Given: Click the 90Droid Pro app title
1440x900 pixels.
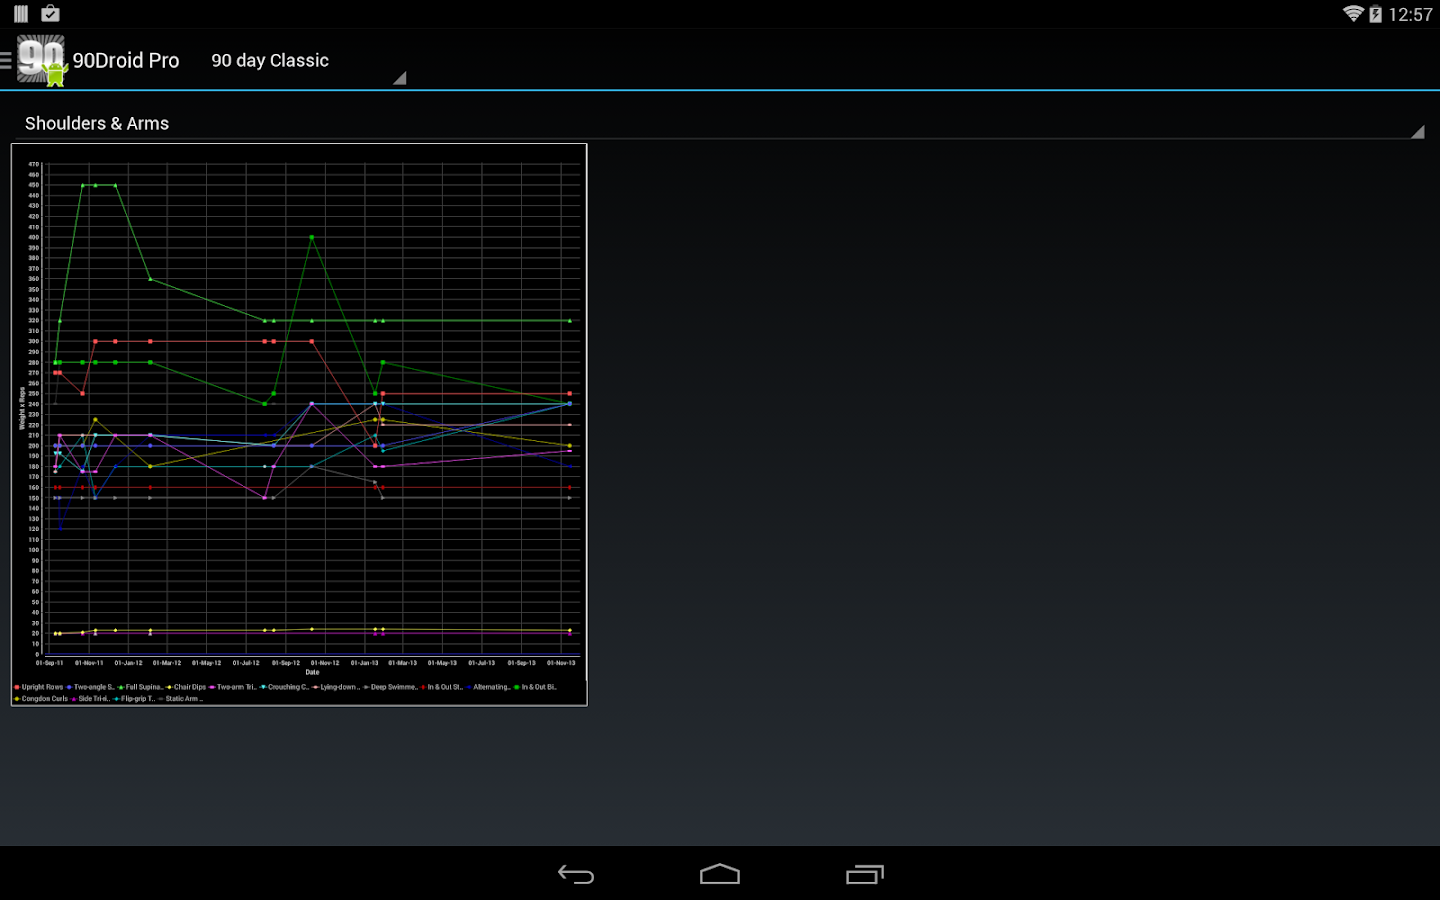Looking at the screenshot, I should coord(126,61).
